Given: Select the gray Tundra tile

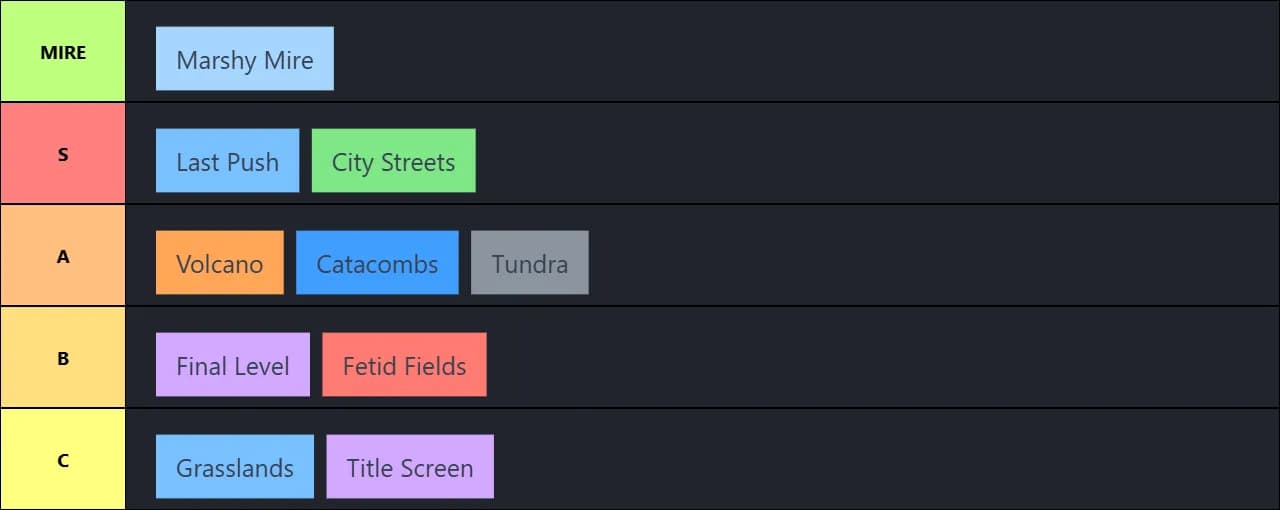Looking at the screenshot, I should click(x=529, y=263).
